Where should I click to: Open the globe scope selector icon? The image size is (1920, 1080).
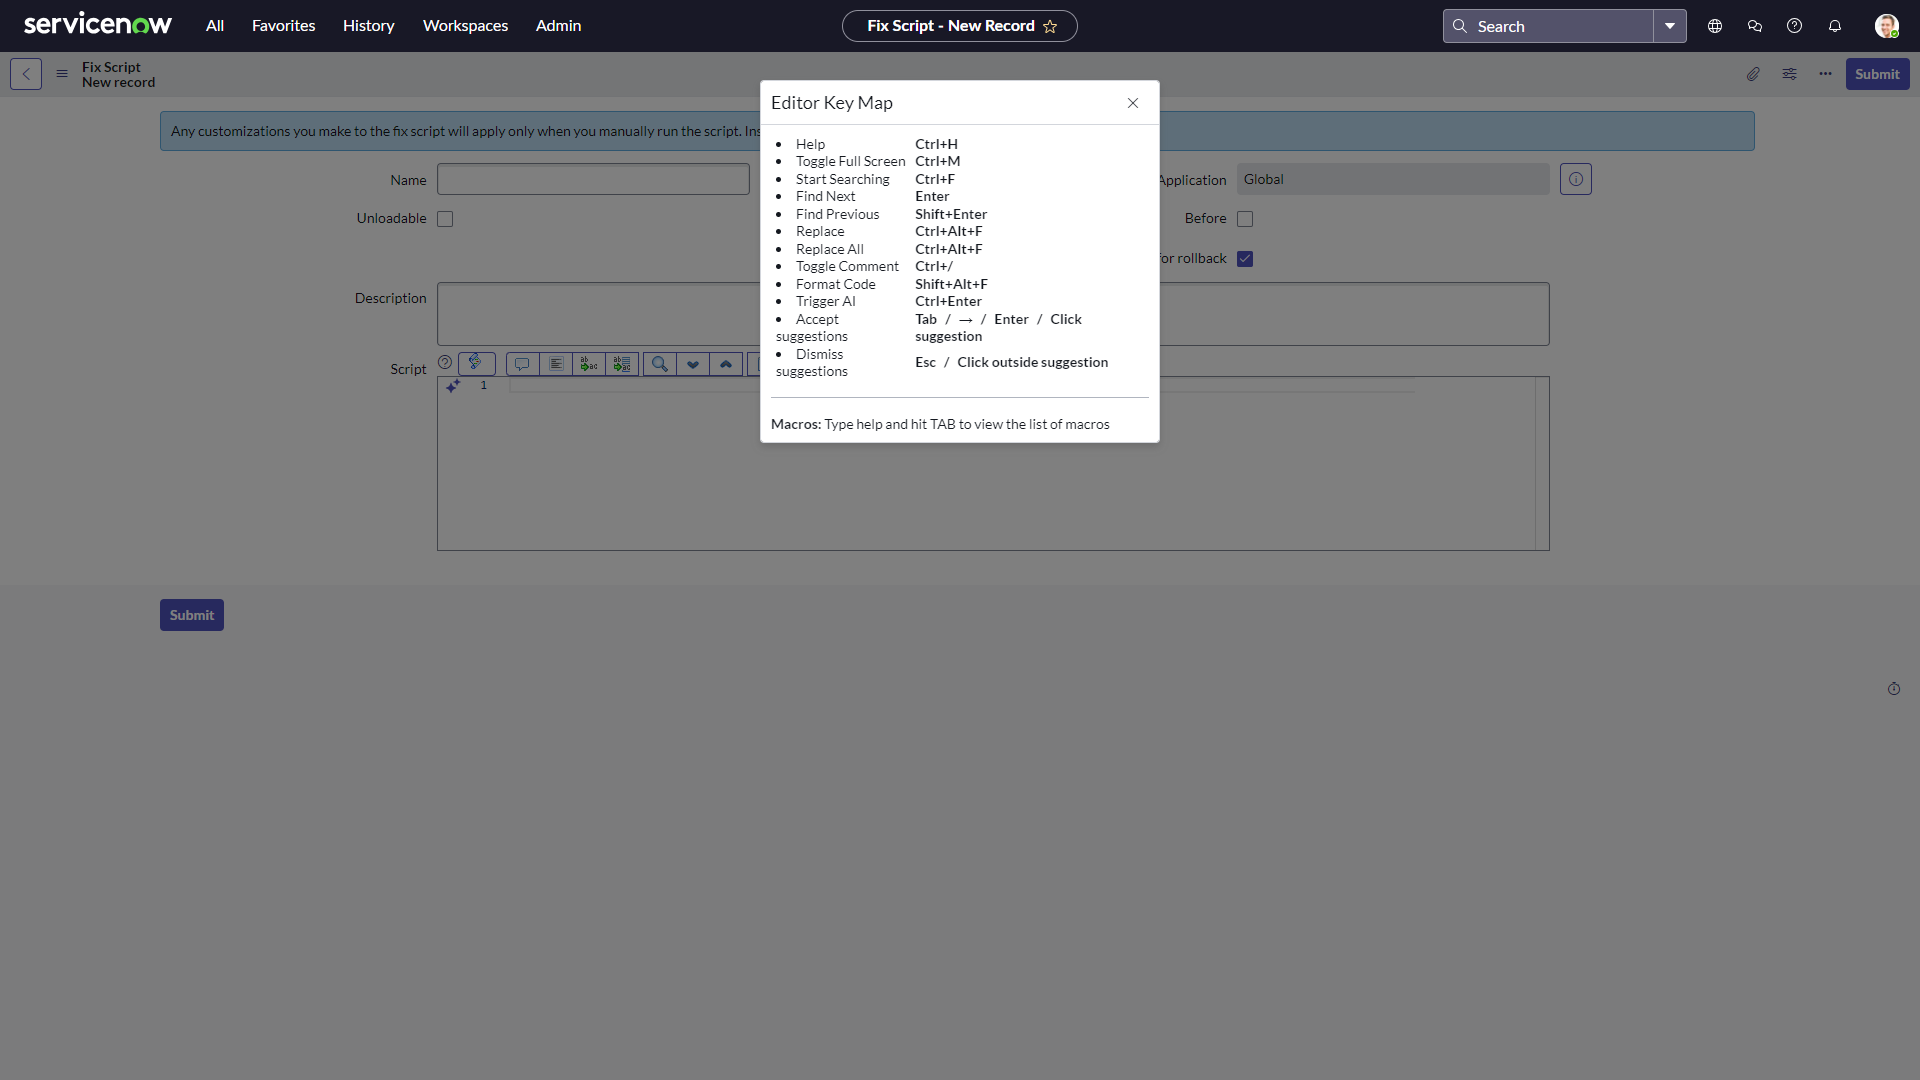(1715, 26)
